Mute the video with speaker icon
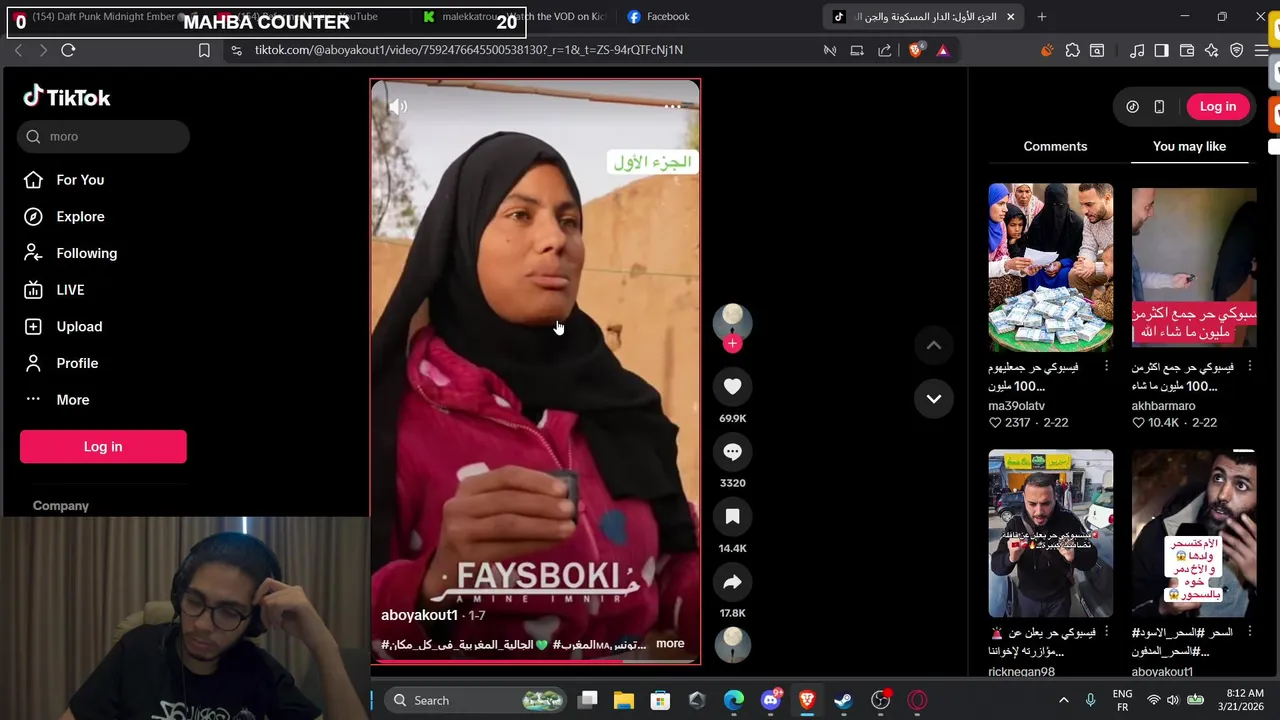The image size is (1280, 720). 398,106
